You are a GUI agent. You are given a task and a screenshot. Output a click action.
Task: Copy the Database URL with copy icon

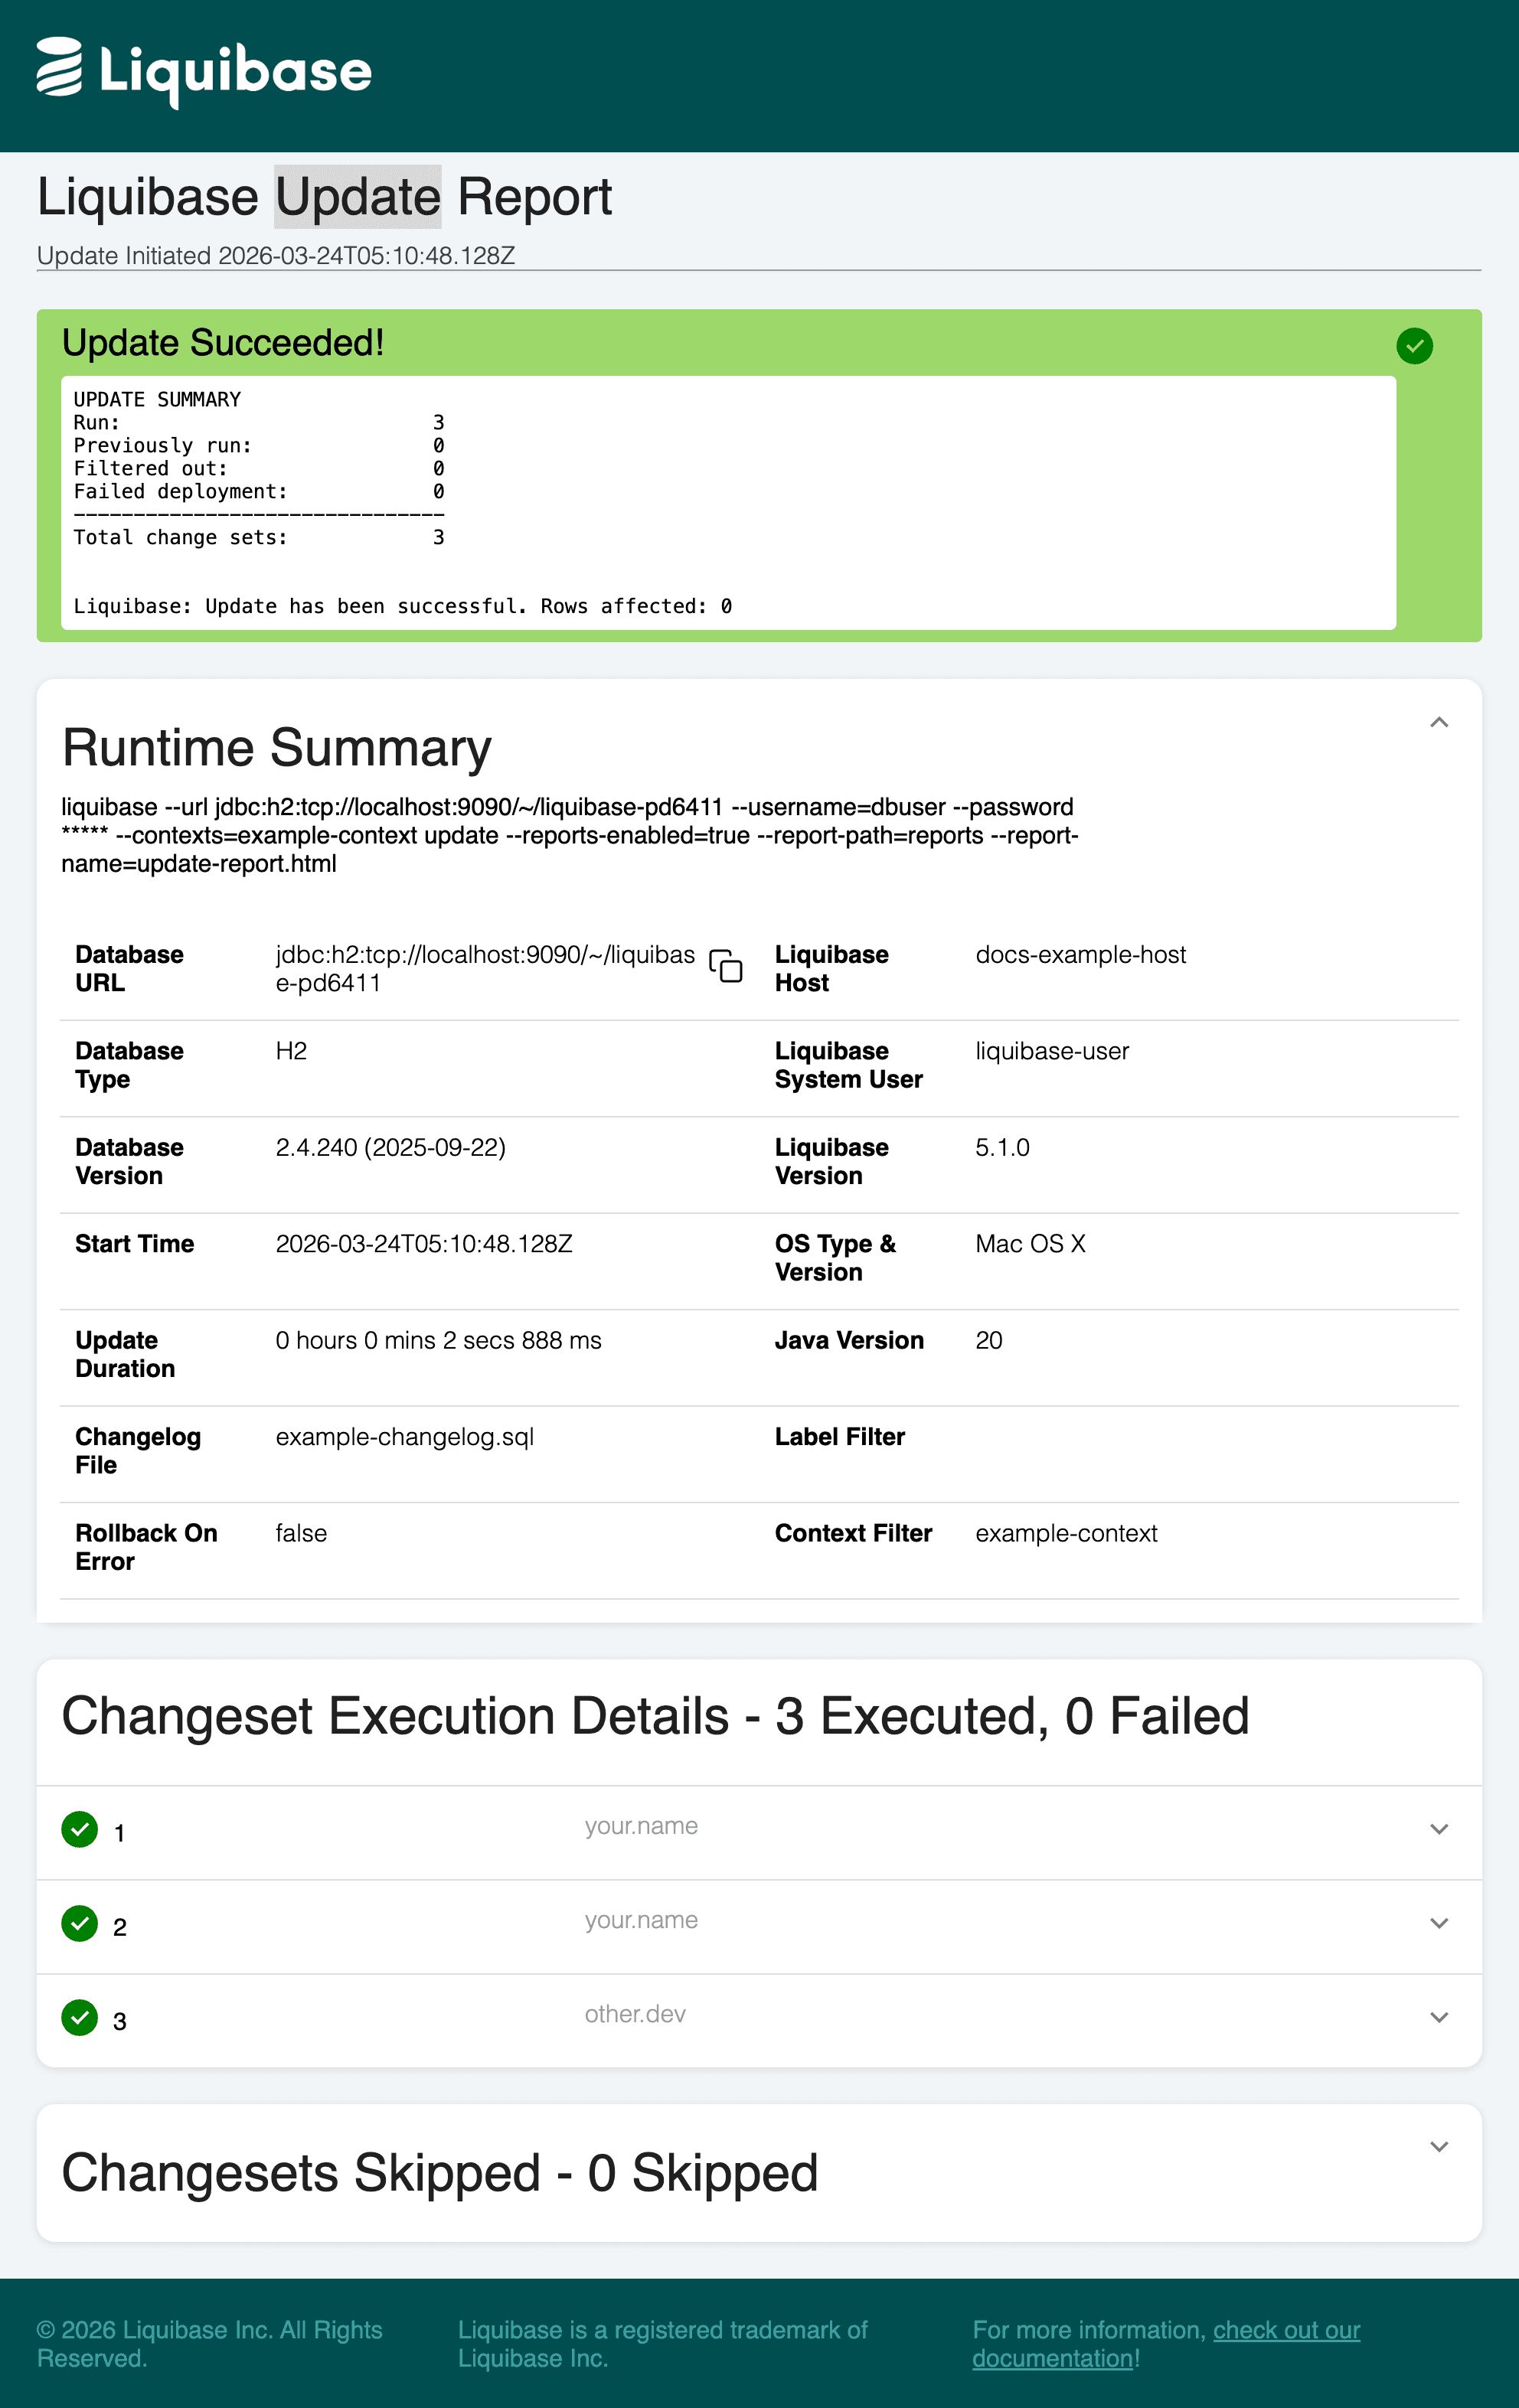725,966
